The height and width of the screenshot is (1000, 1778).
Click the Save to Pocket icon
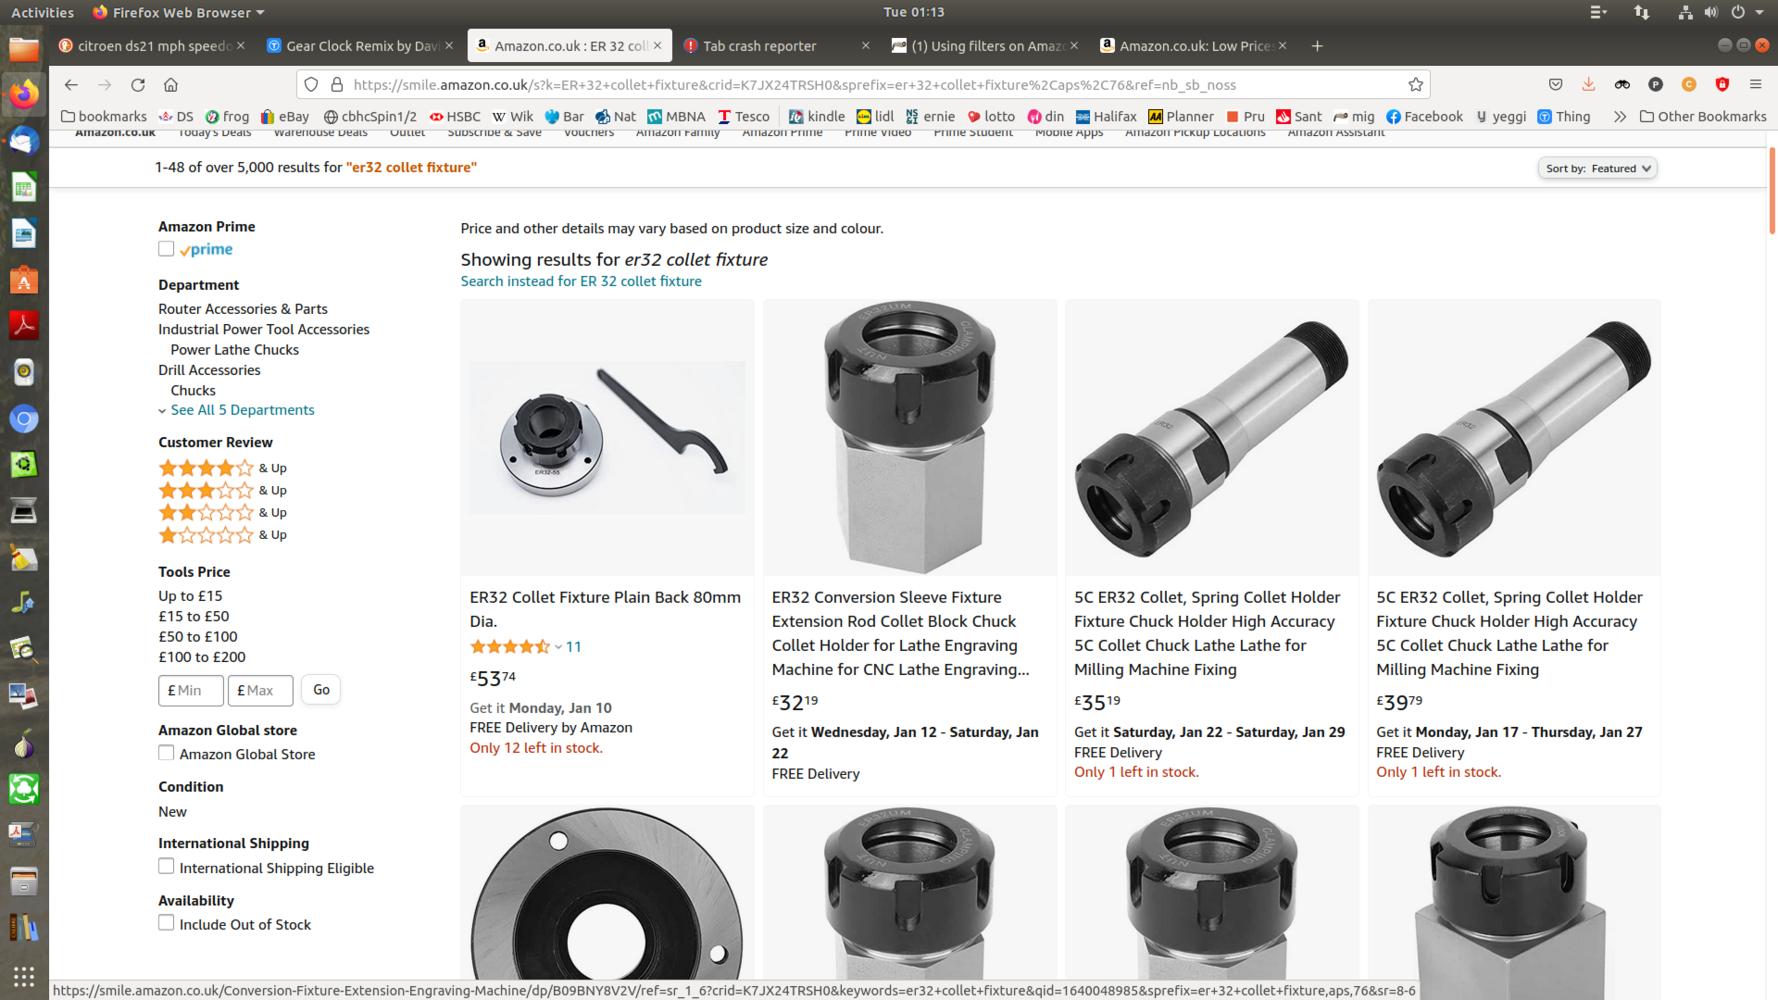coord(1555,85)
